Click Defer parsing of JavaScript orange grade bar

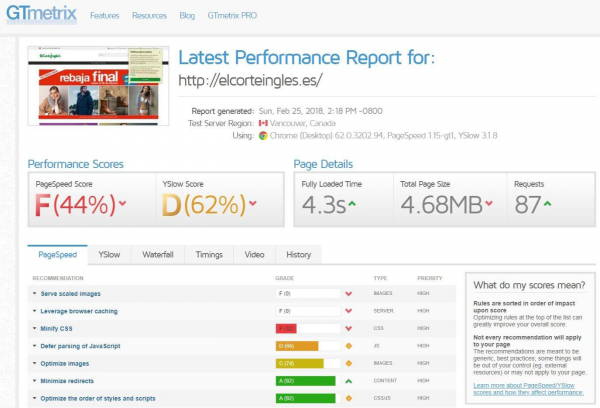coord(297,346)
